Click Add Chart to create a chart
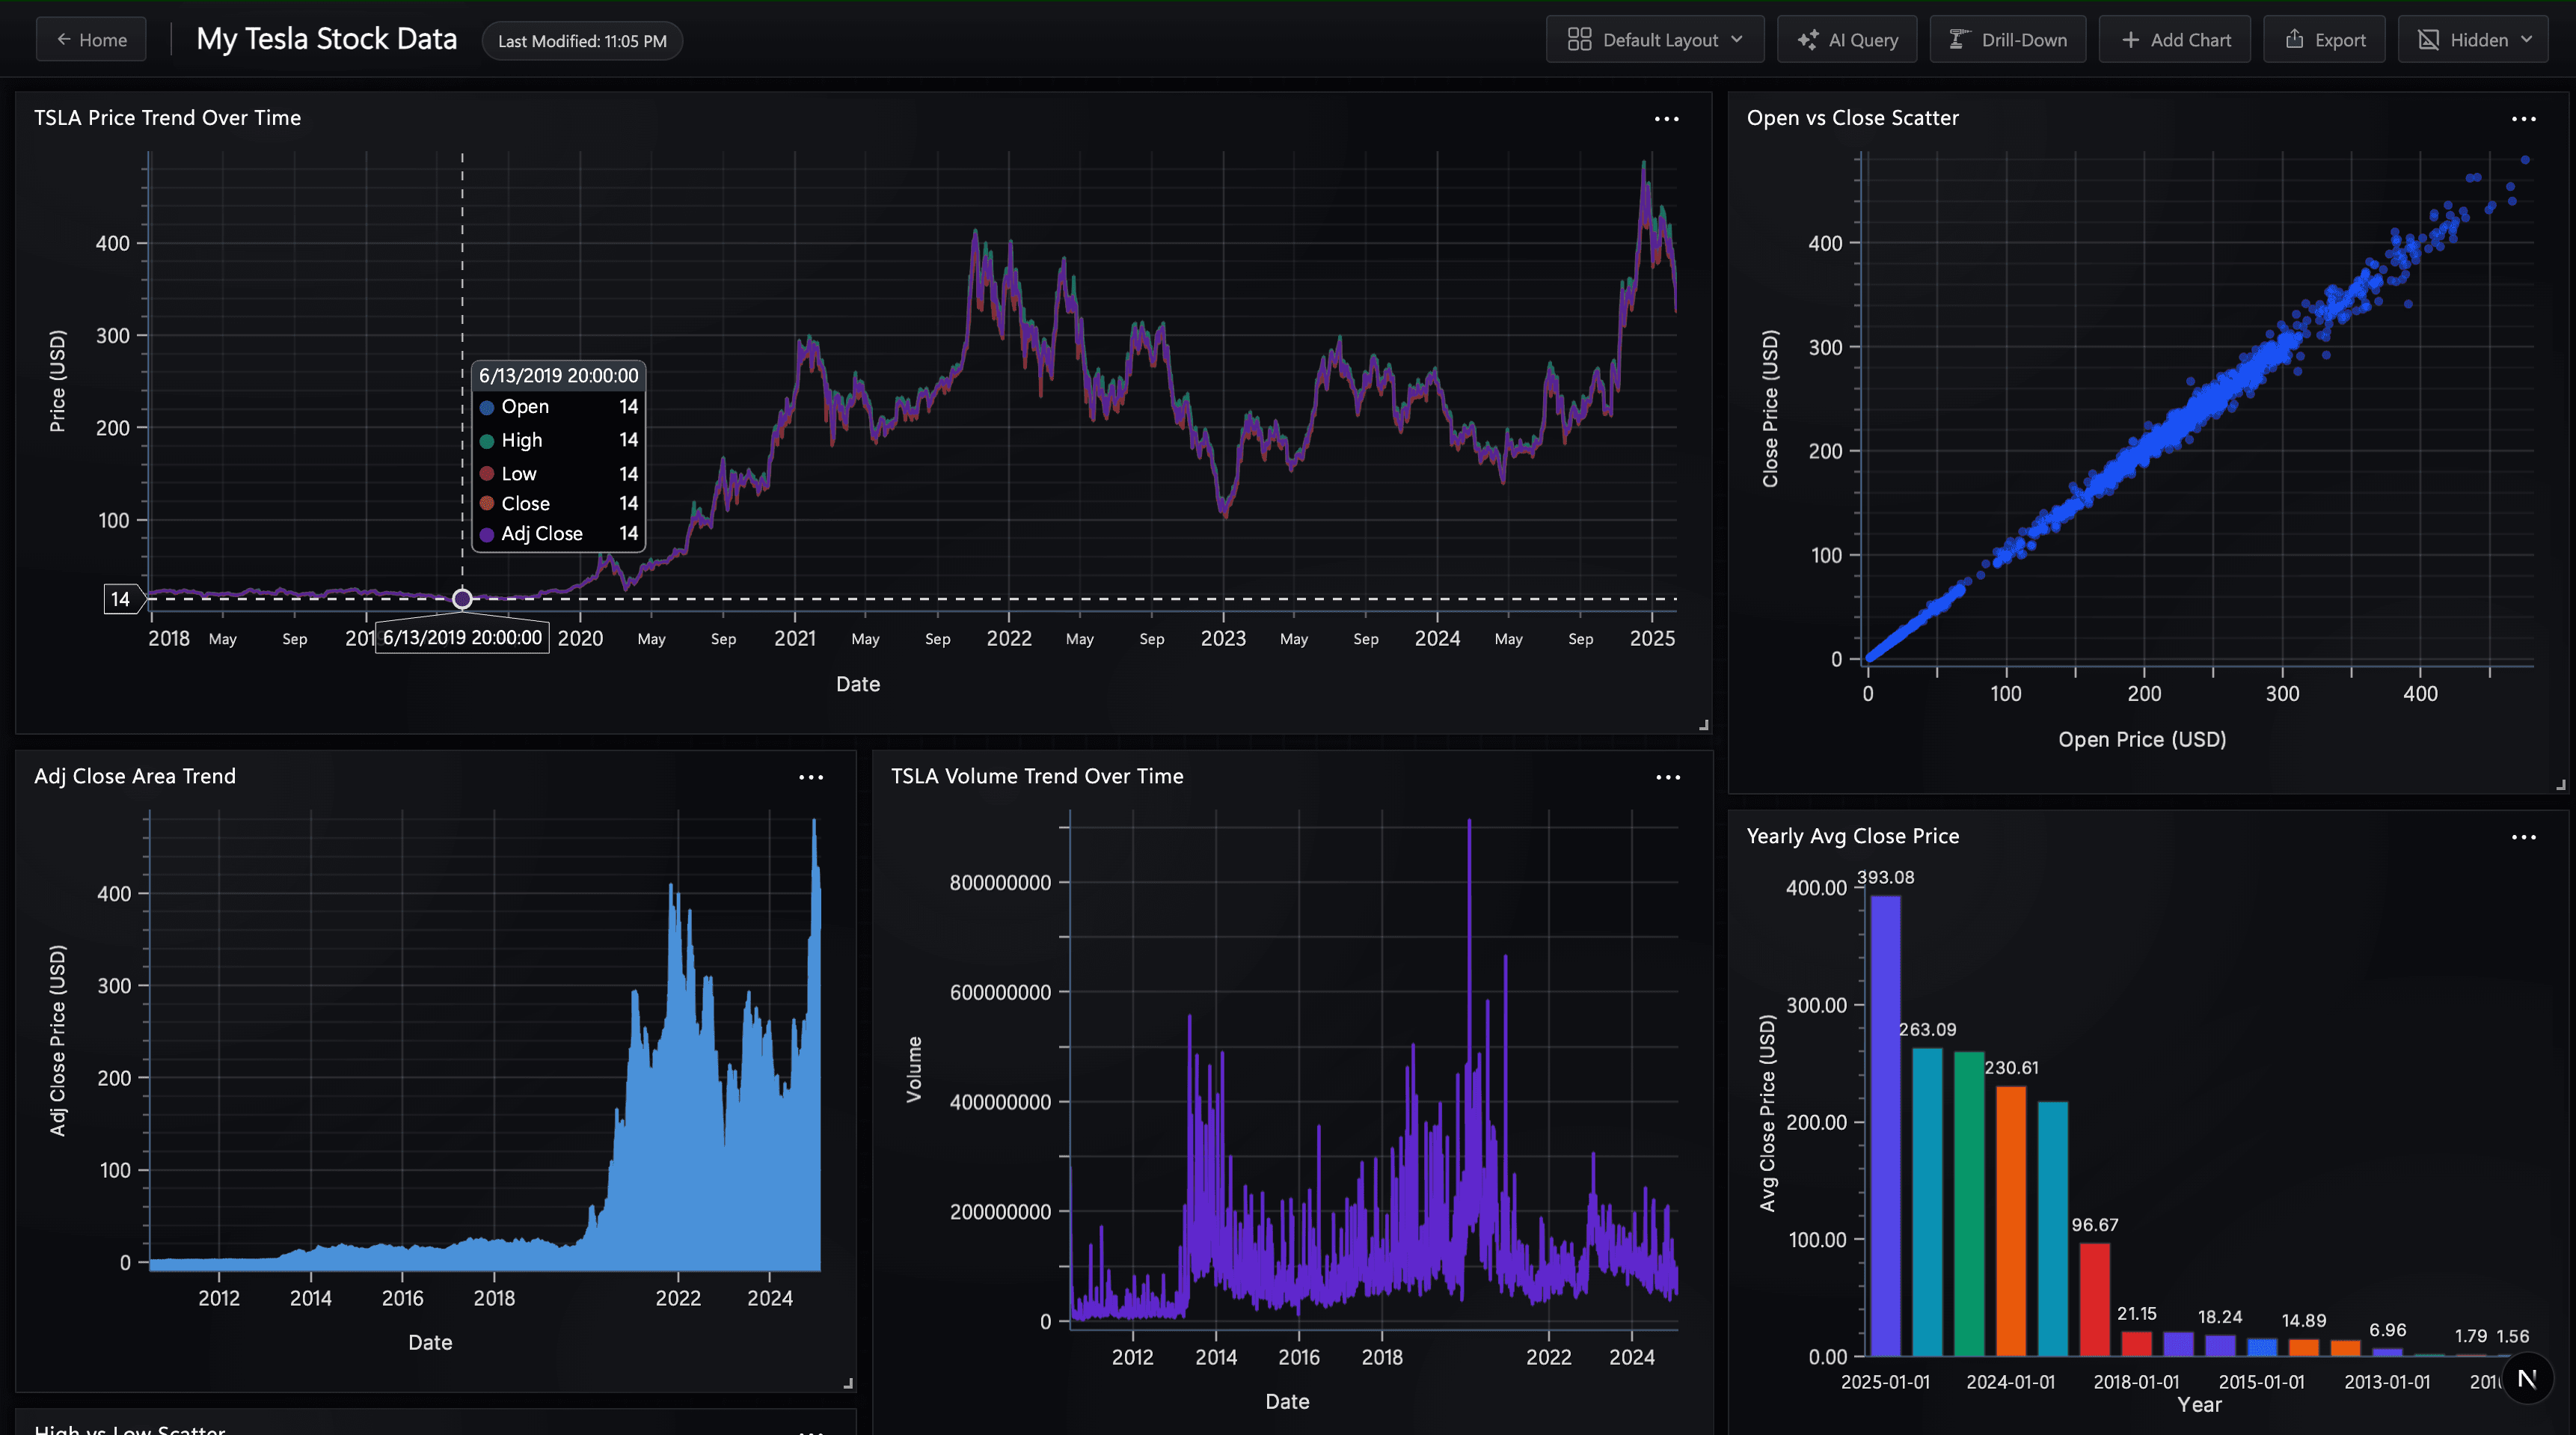2576x1435 pixels. (2175, 40)
